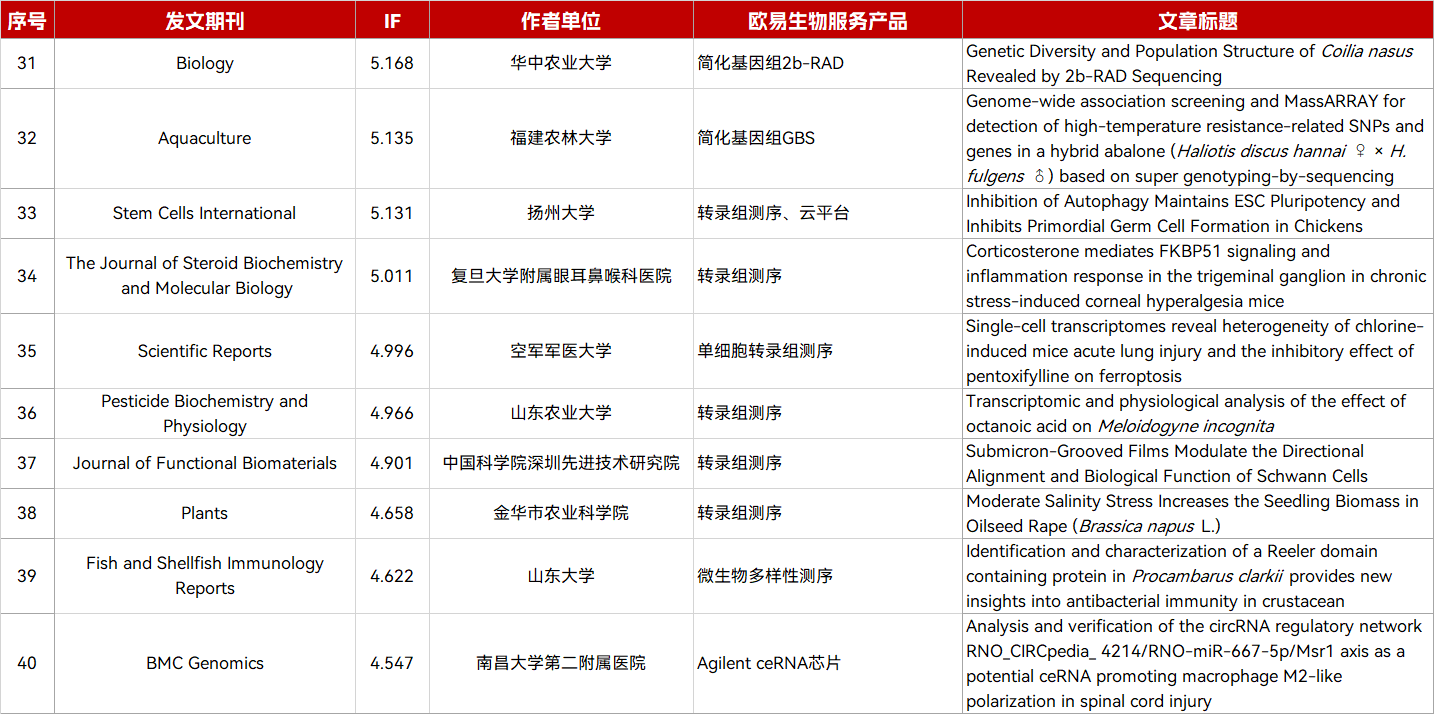Select the 复旦大学附属眼耳鼻喉科医院 cell
This screenshot has width=1434, height=714.
click(x=561, y=276)
